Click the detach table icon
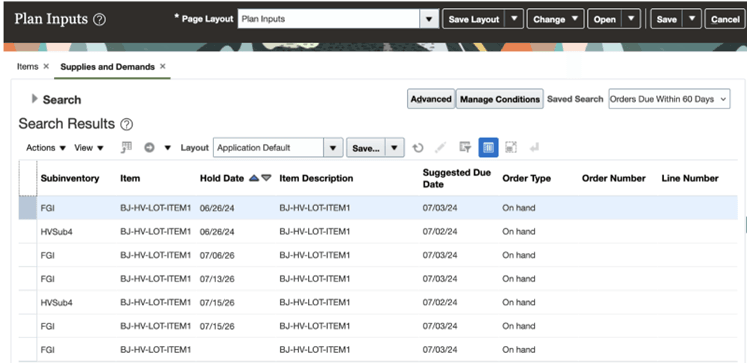The height and width of the screenshot is (363, 747). pyautogui.click(x=511, y=148)
